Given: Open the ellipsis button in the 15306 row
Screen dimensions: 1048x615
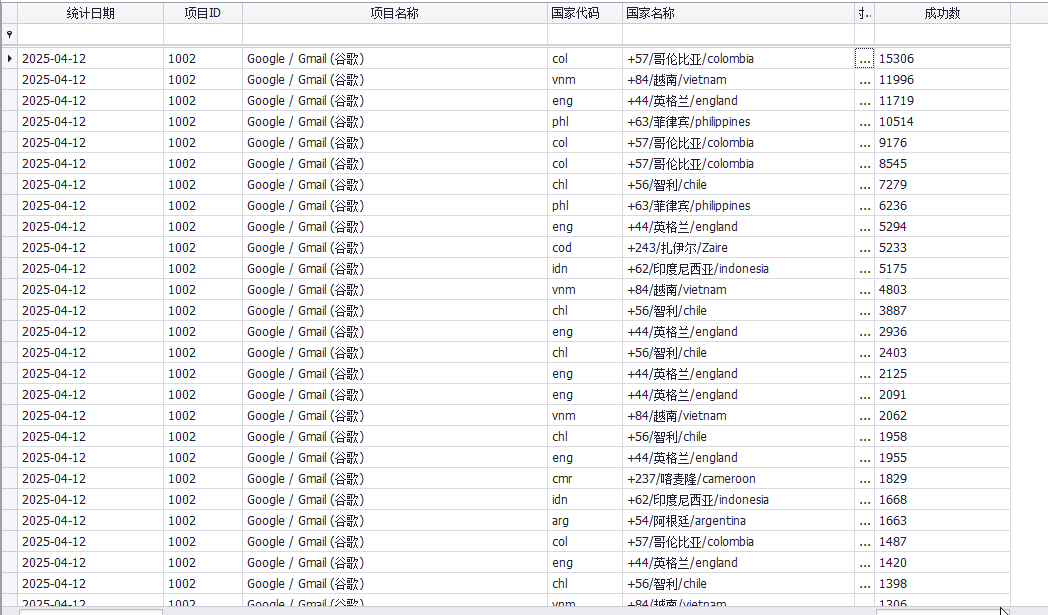Looking at the screenshot, I should click(864, 59).
